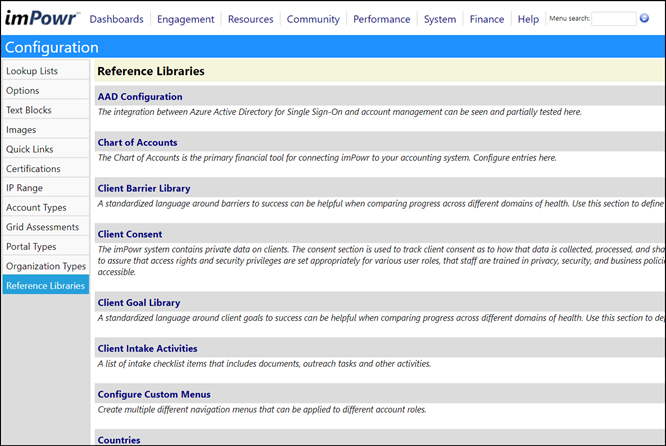Viewport: 666px width, 446px height.
Task: Select Portal Types in the sidebar
Action: click(x=45, y=246)
